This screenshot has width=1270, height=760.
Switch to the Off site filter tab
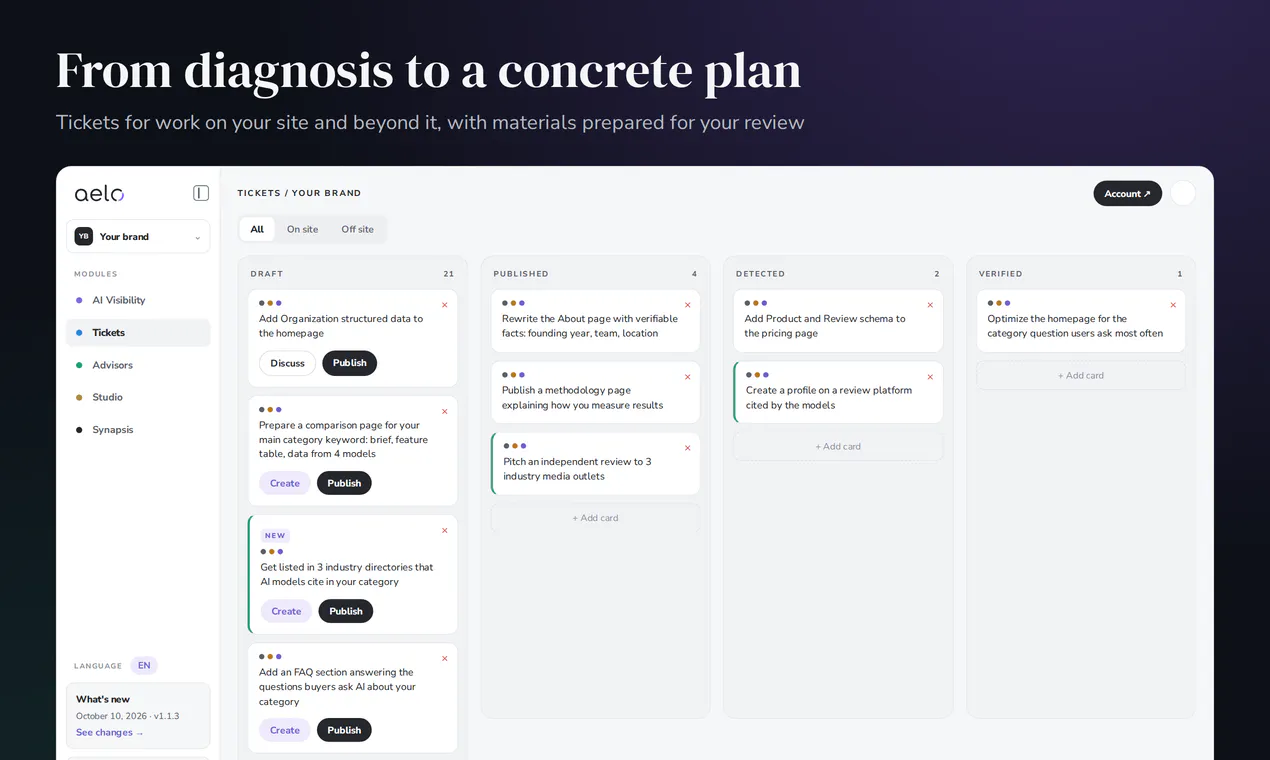tap(357, 229)
